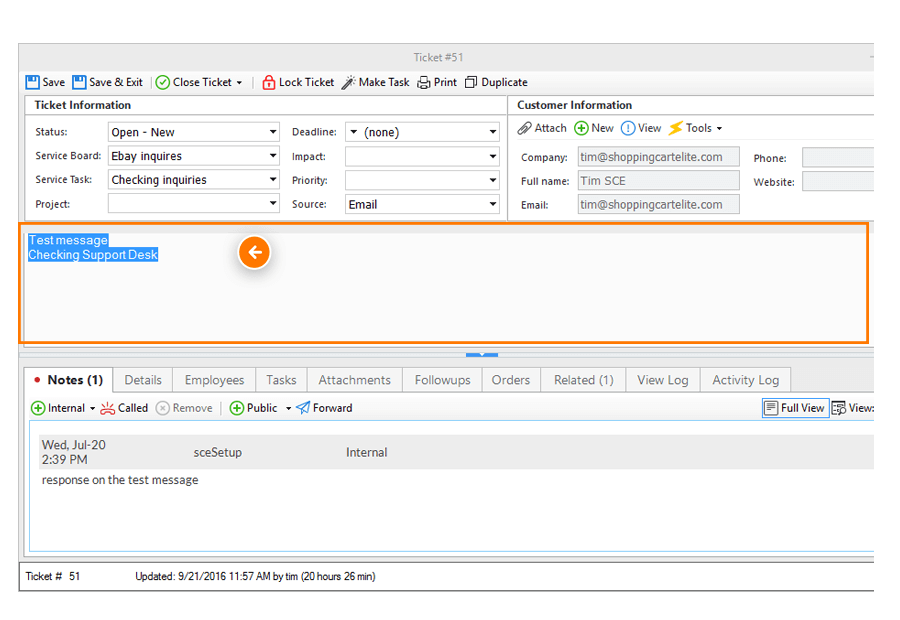
Task: Expand the Service Board dropdown showing Ebay inquires
Action: [273, 156]
